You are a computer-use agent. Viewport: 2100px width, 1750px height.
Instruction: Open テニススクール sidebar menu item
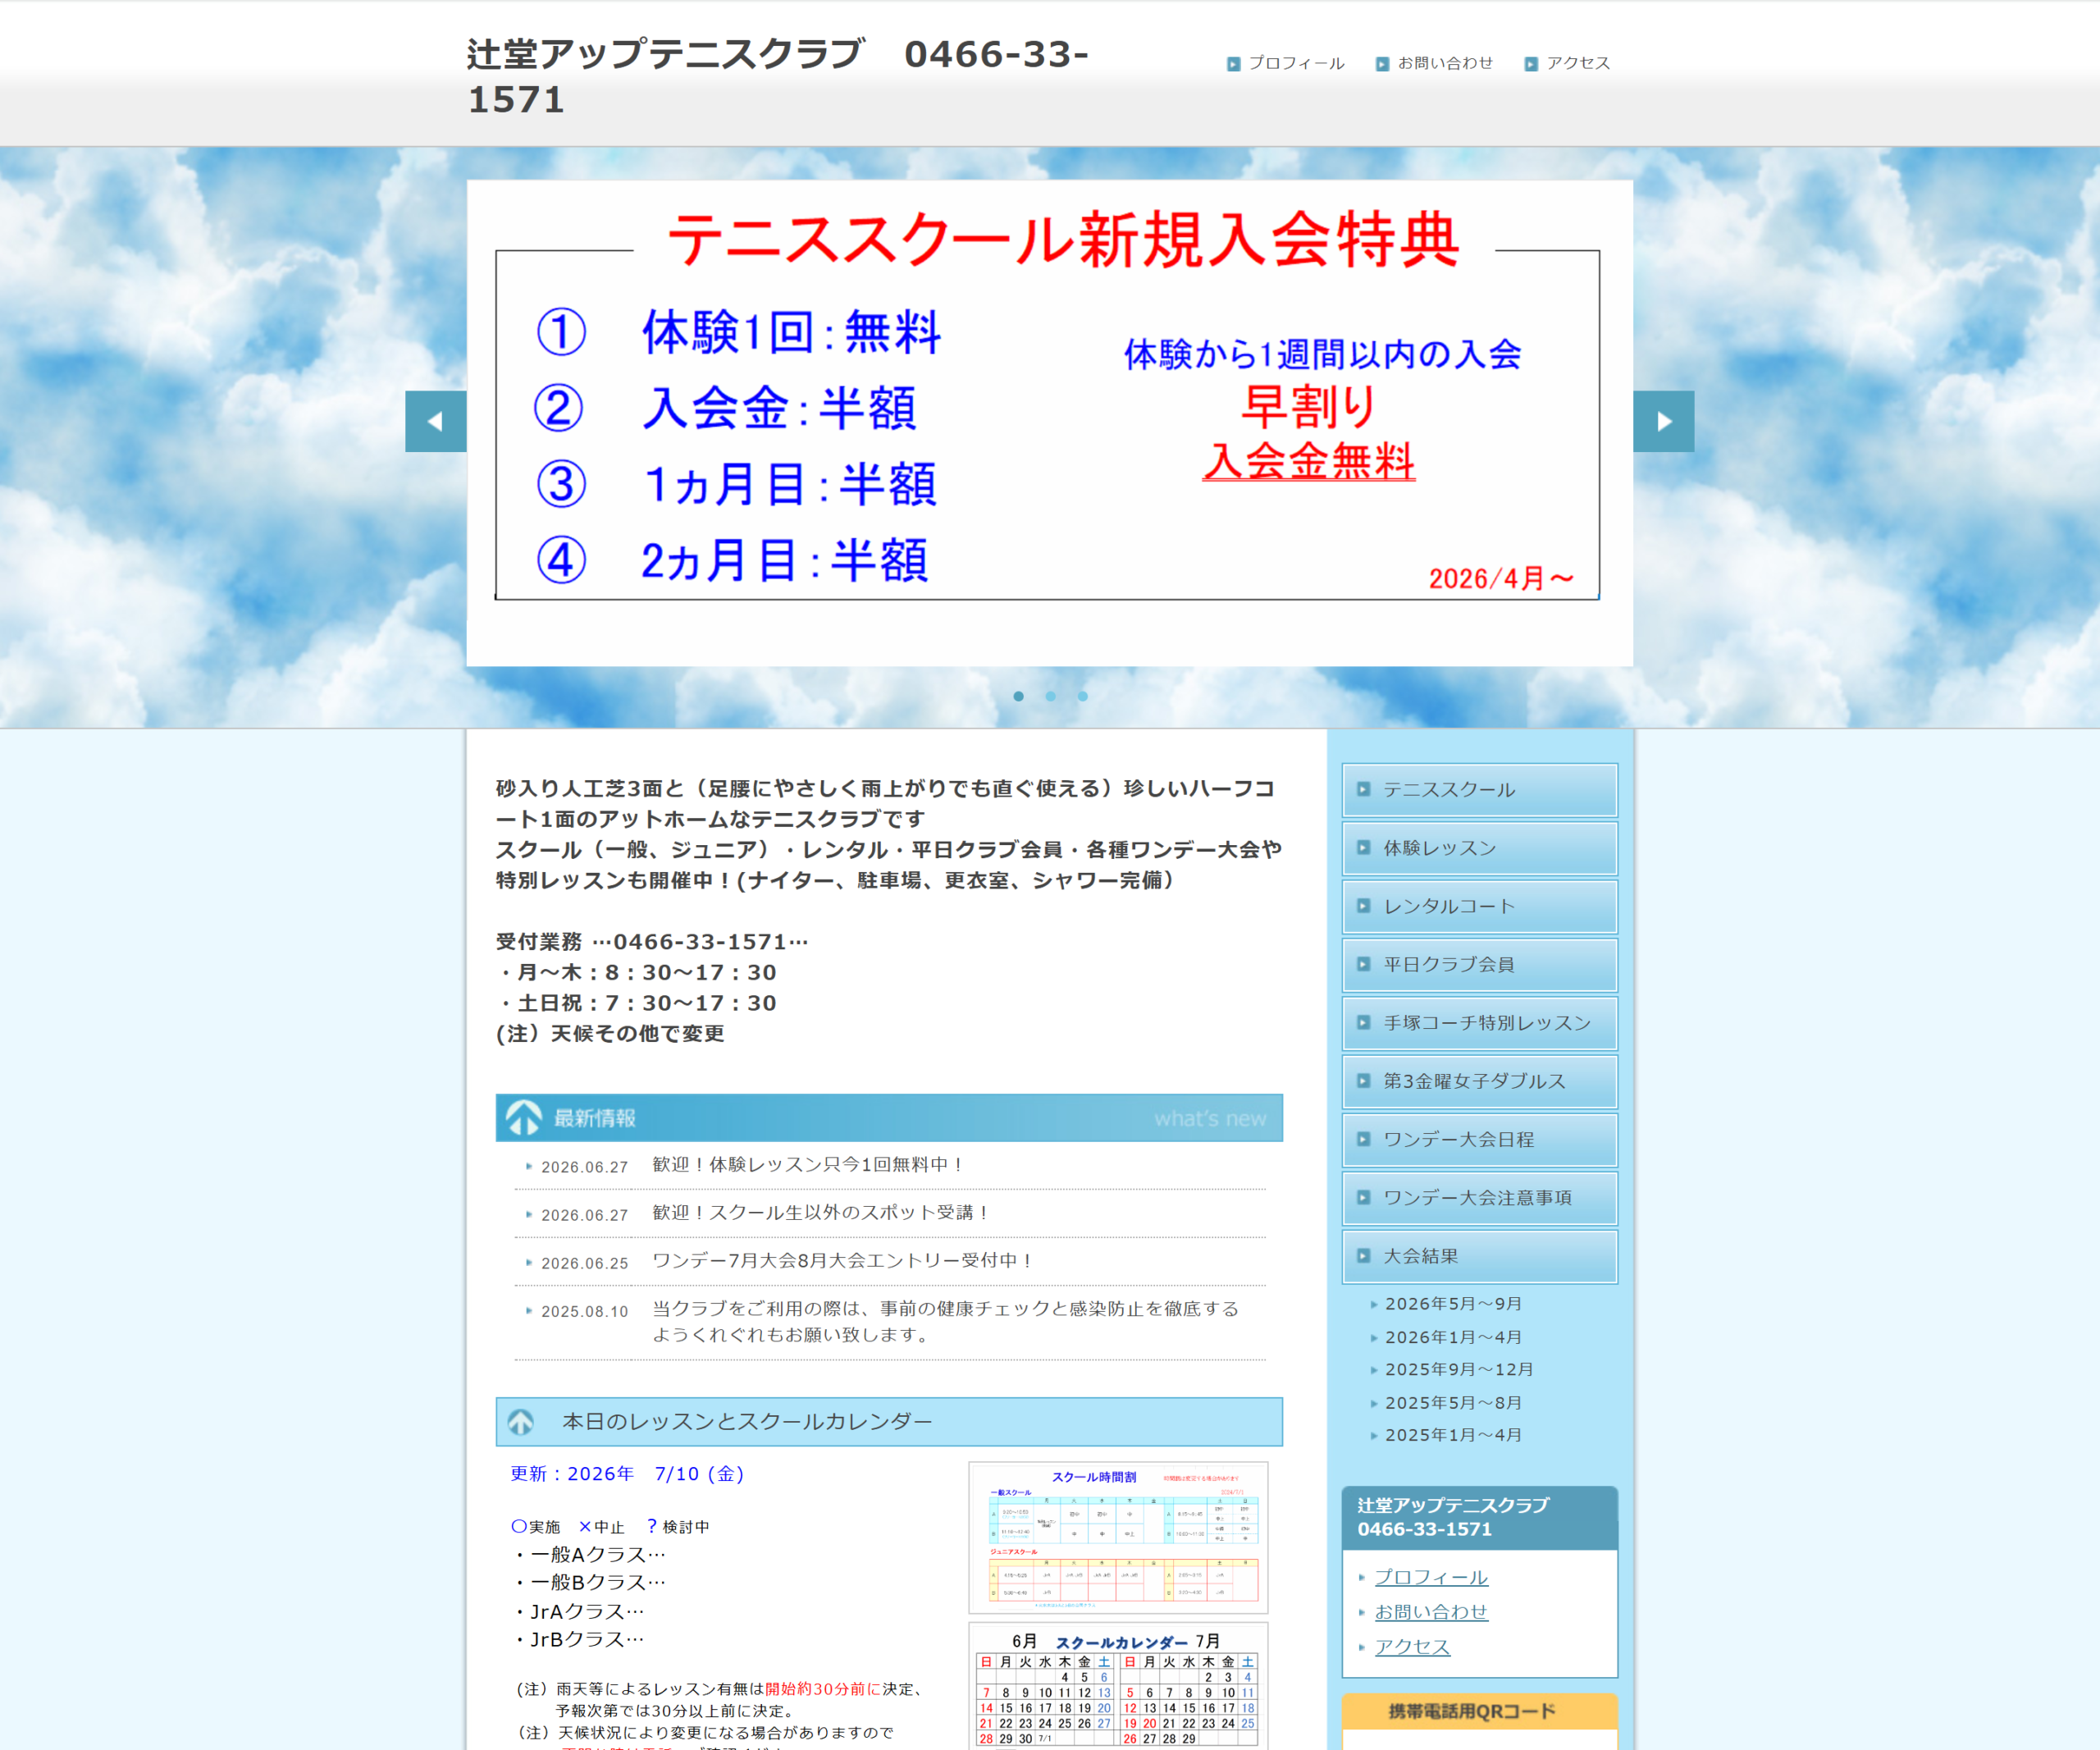(1479, 790)
